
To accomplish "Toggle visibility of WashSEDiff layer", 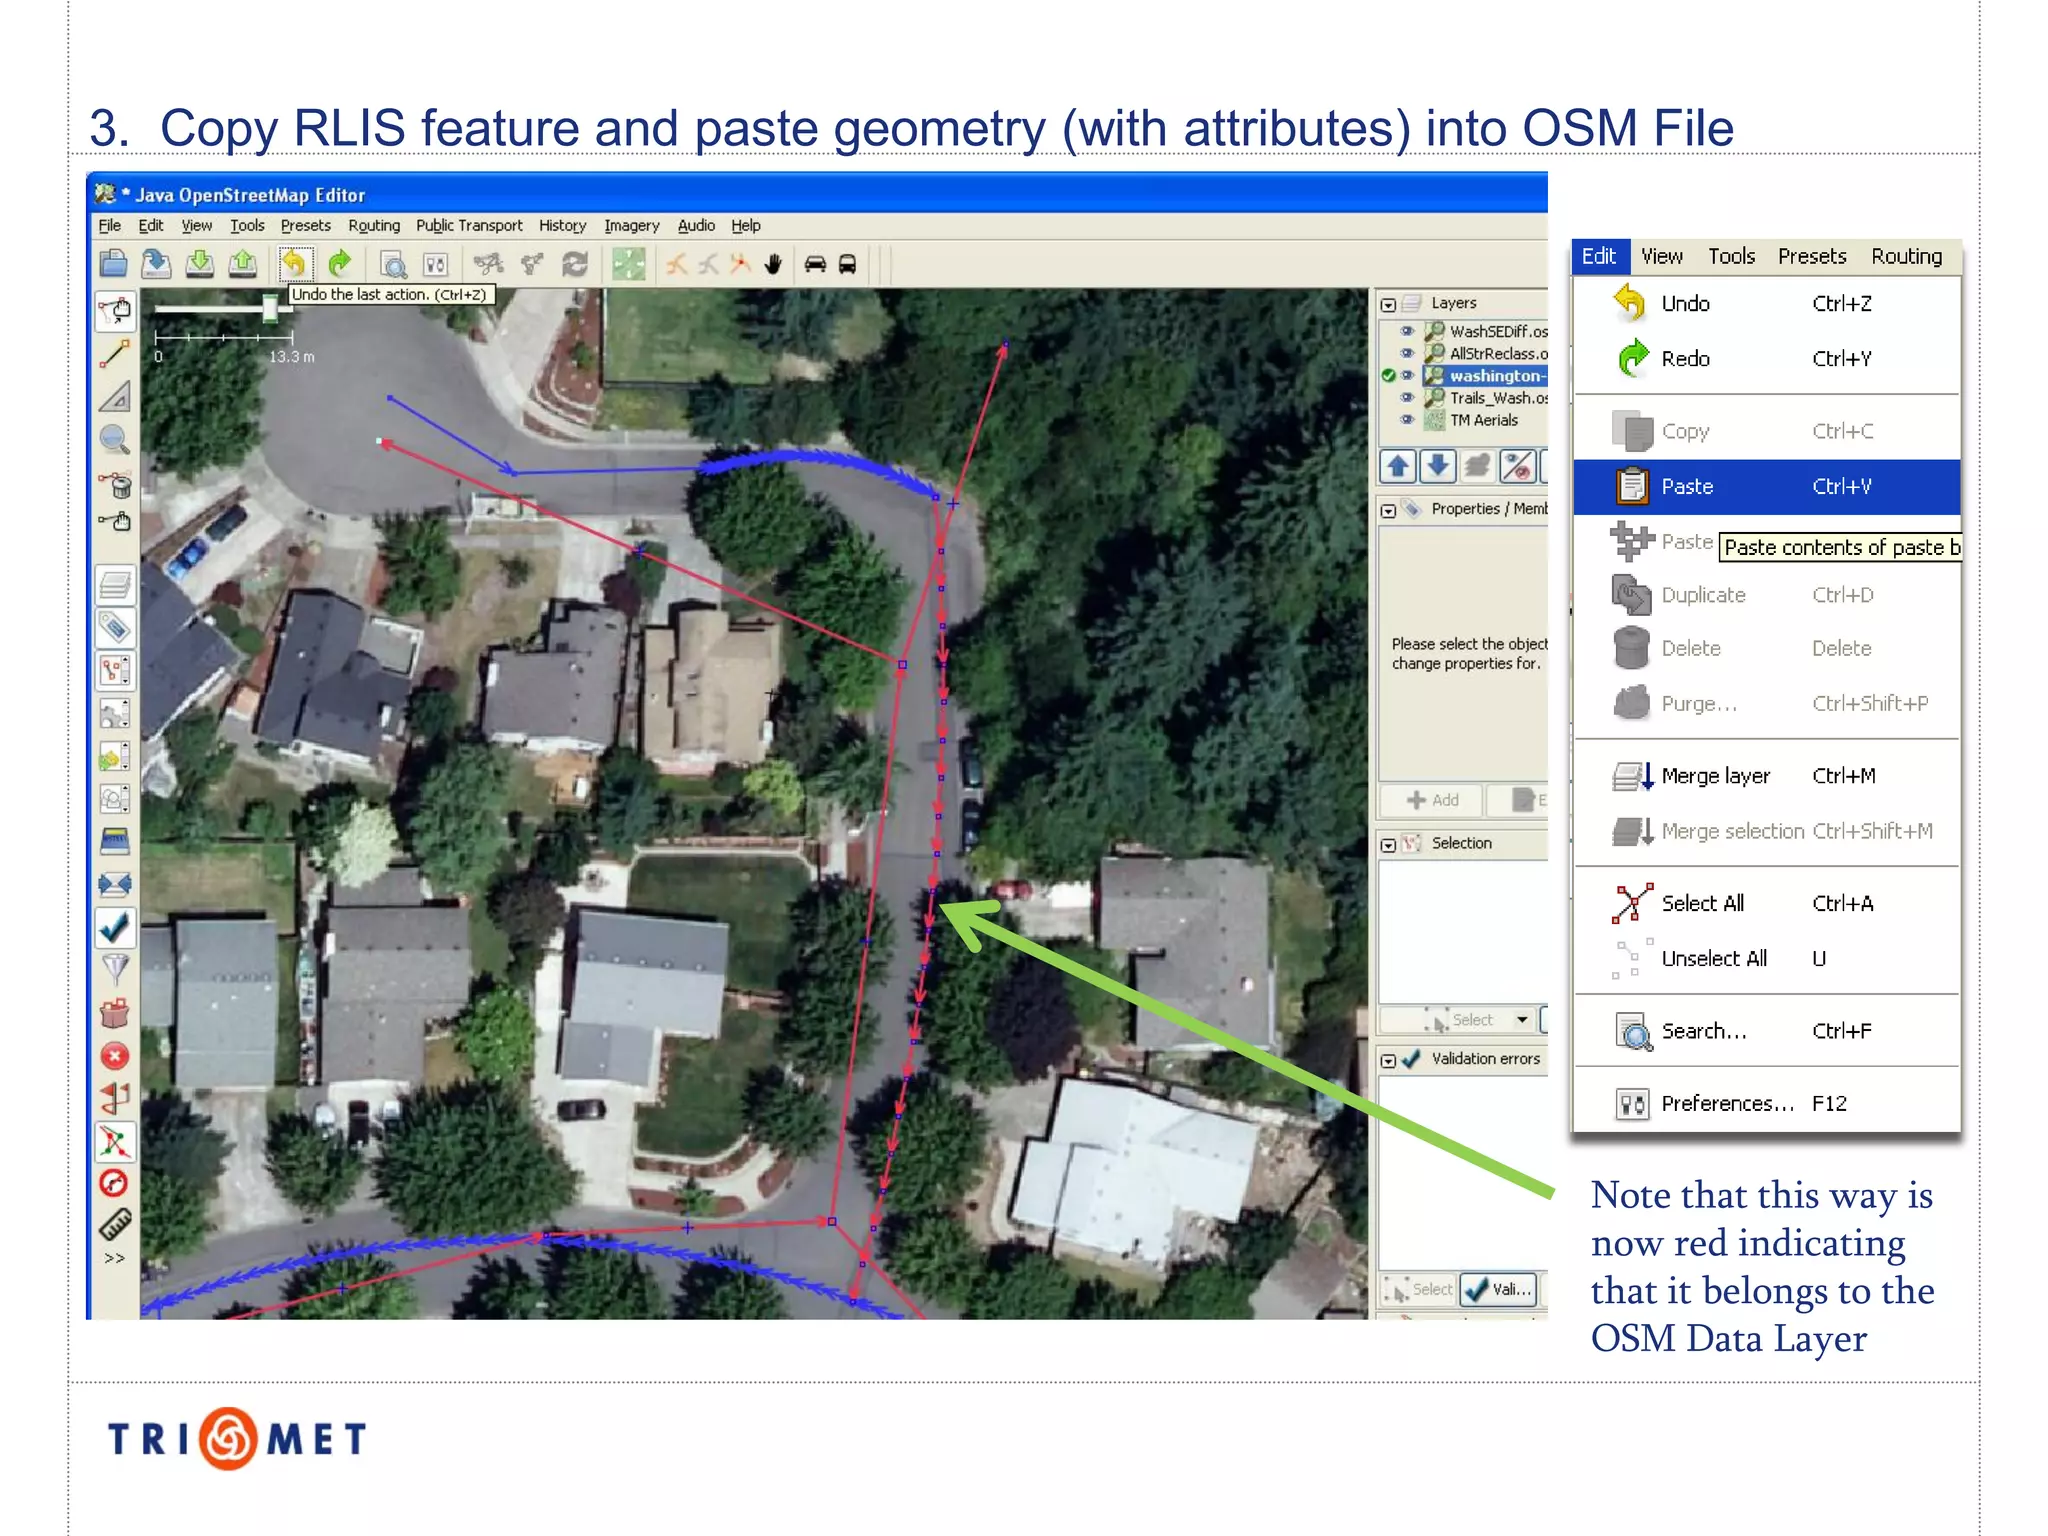I will (x=1407, y=331).
